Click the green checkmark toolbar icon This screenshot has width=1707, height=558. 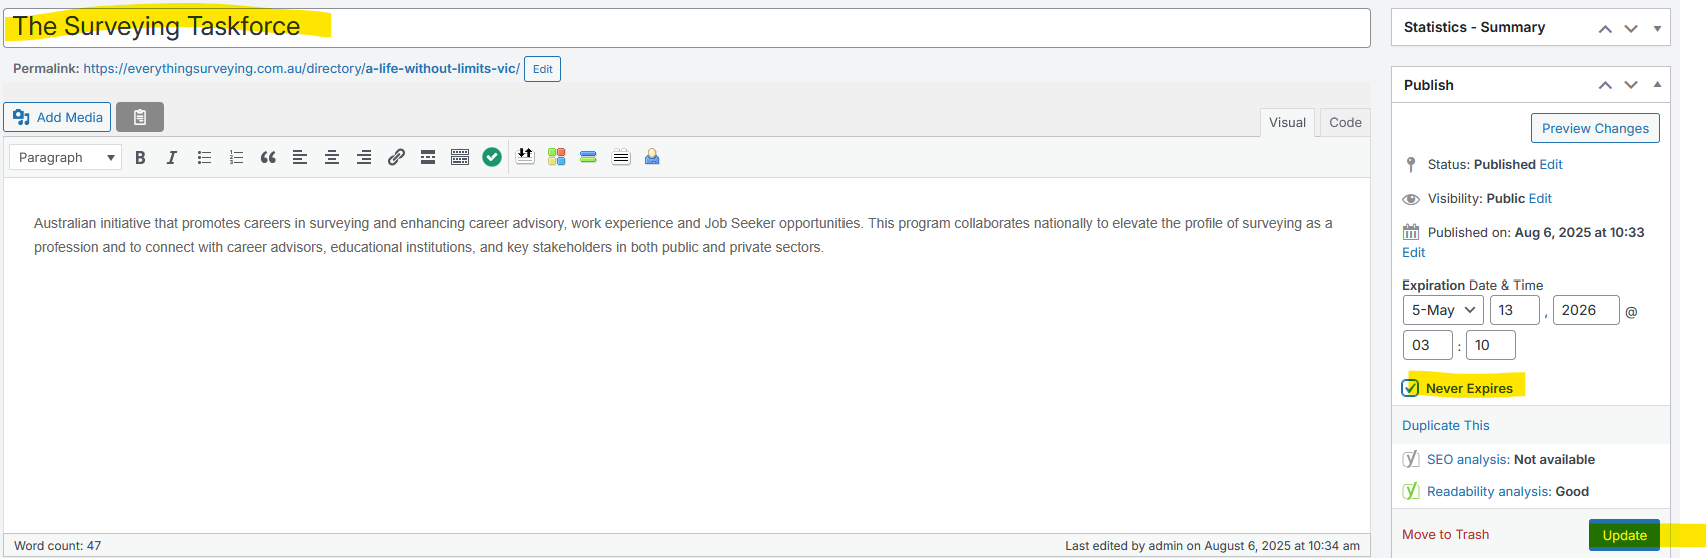click(492, 157)
